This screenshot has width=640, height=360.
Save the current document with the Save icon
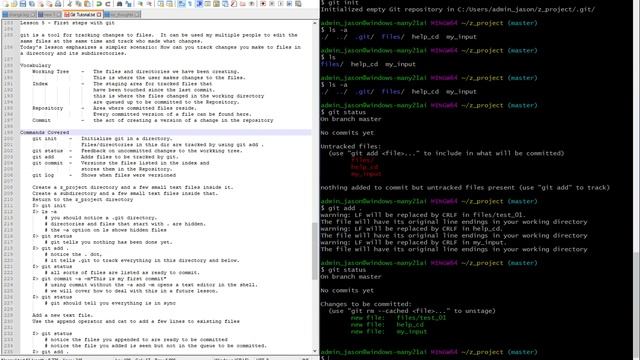pos(23,4)
